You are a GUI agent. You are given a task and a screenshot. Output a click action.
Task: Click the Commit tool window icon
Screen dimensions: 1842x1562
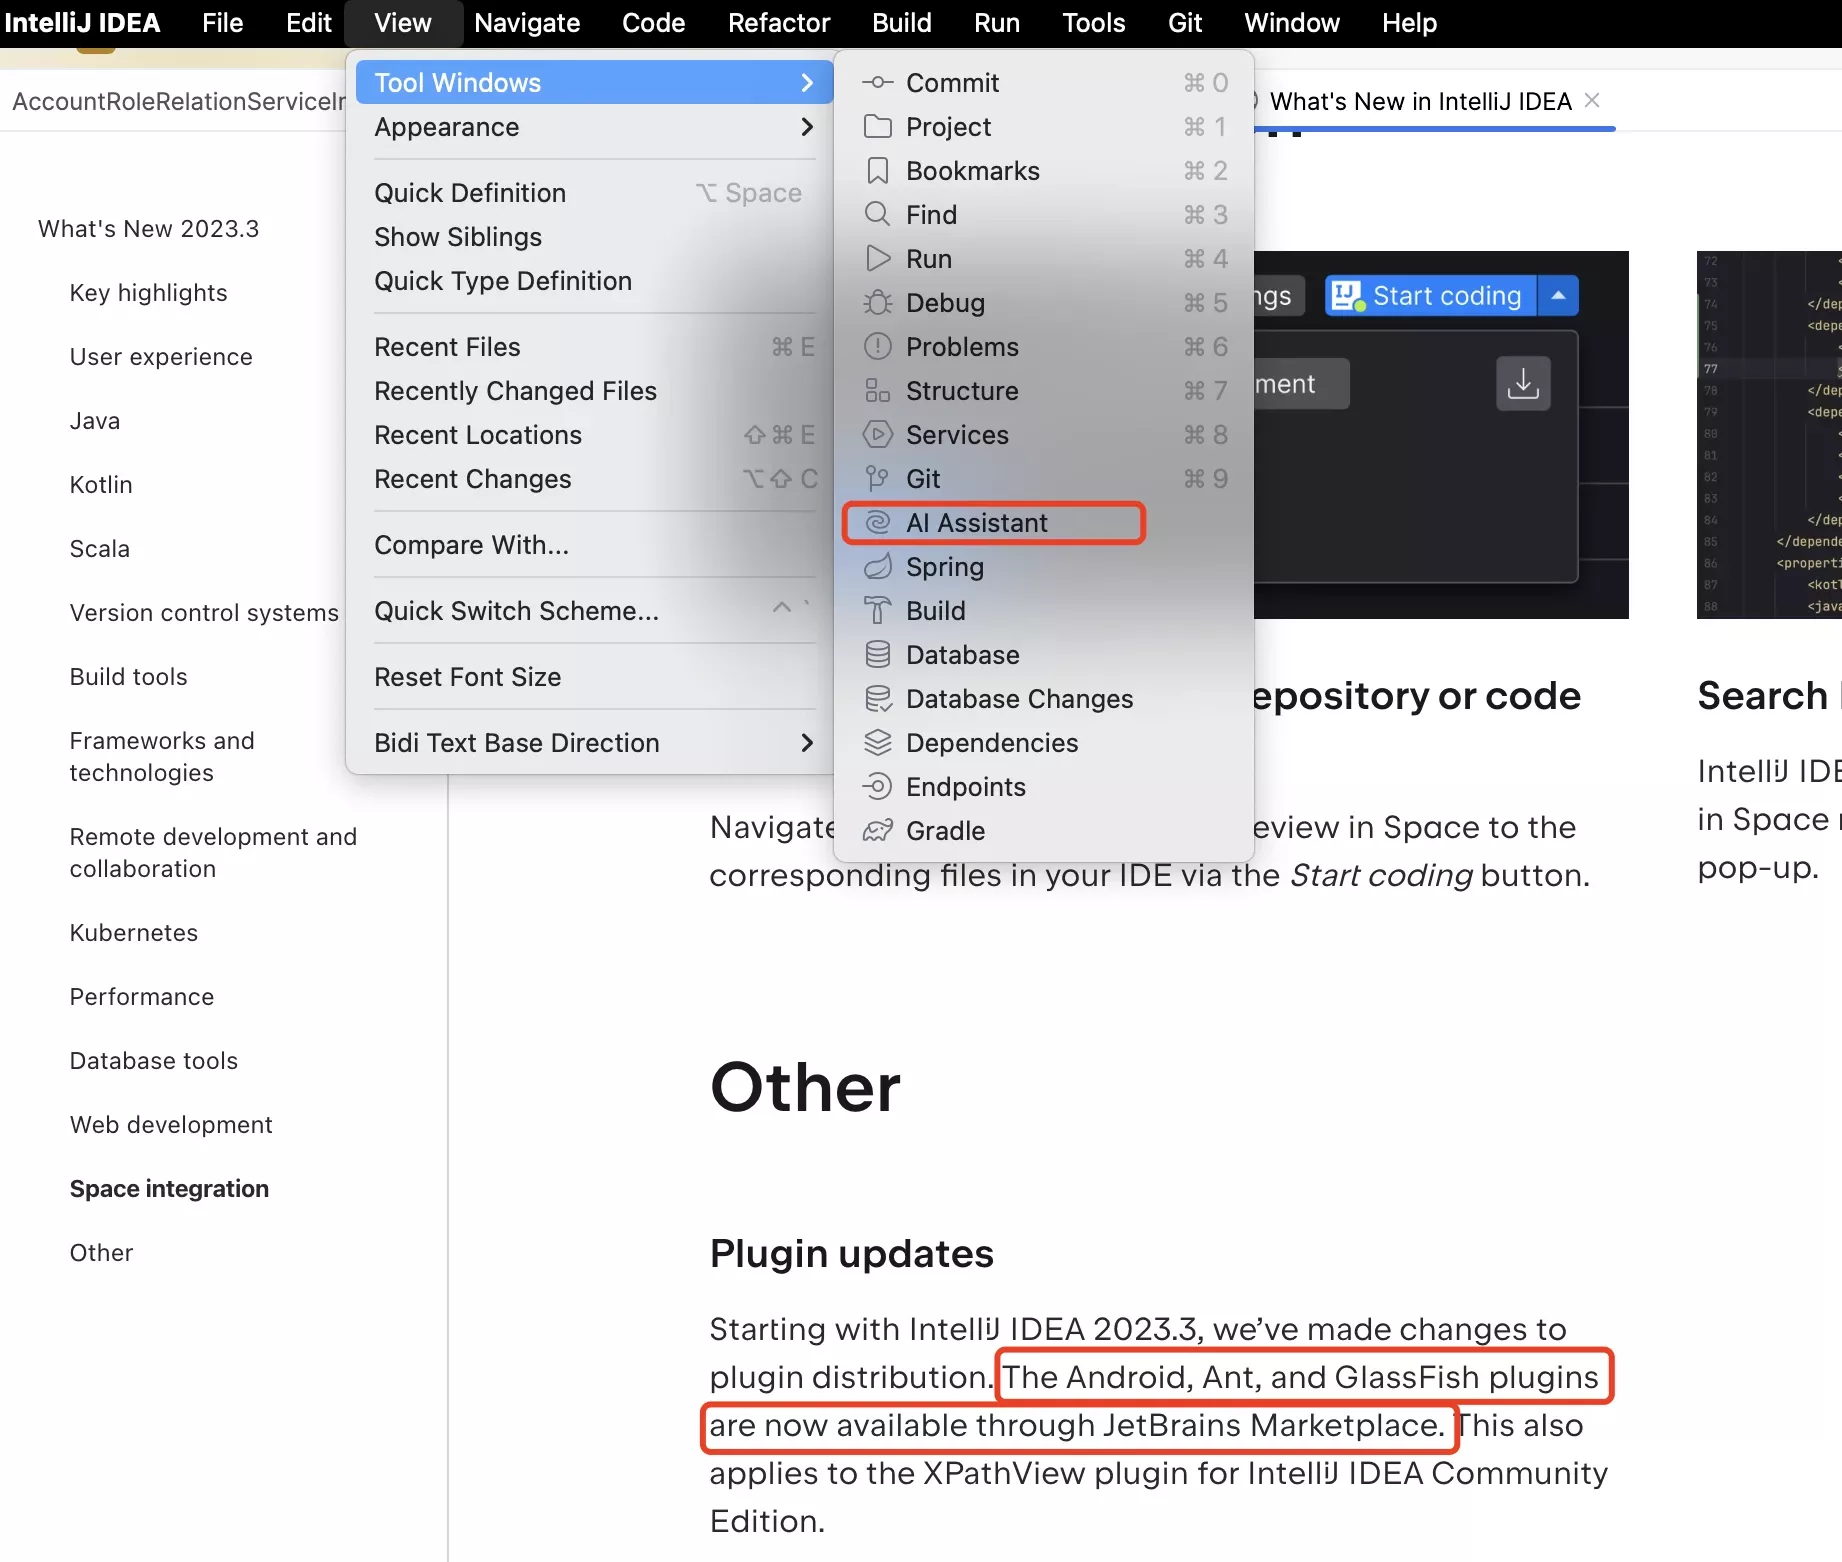pyautogui.click(x=877, y=83)
